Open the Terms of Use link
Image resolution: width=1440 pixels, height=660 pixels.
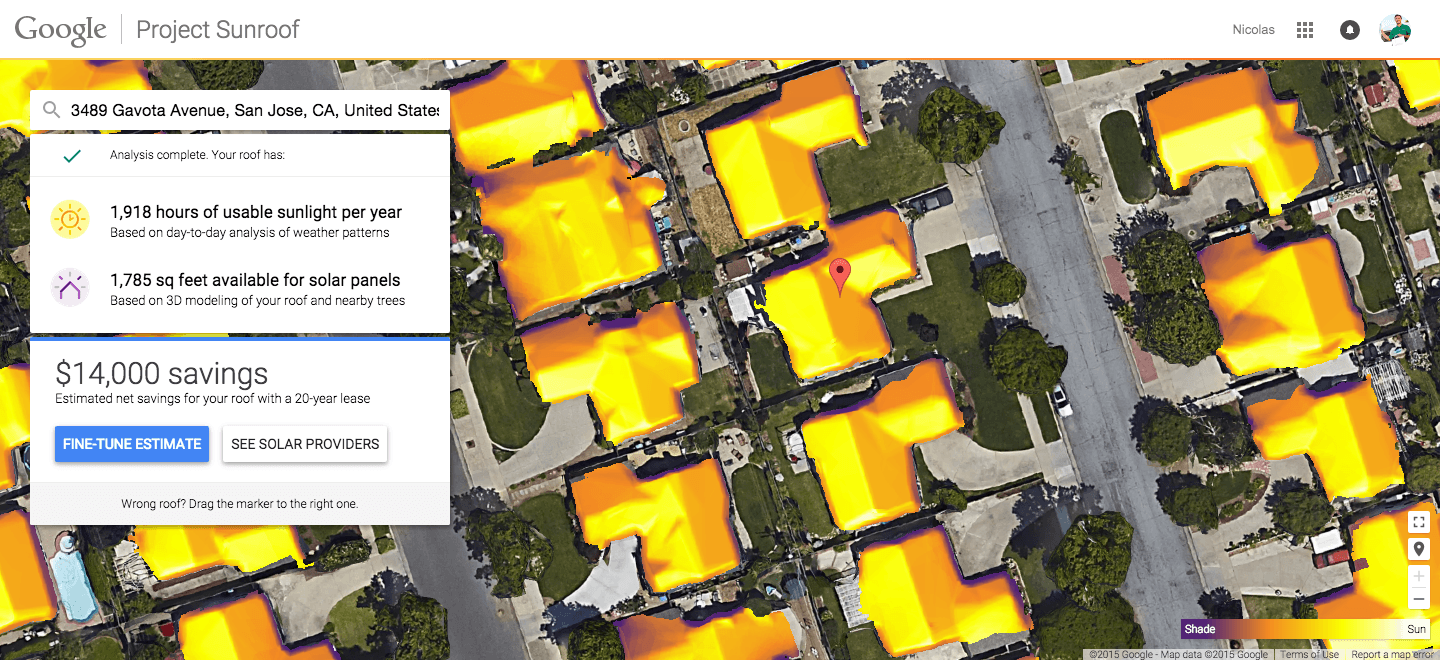click(1309, 655)
